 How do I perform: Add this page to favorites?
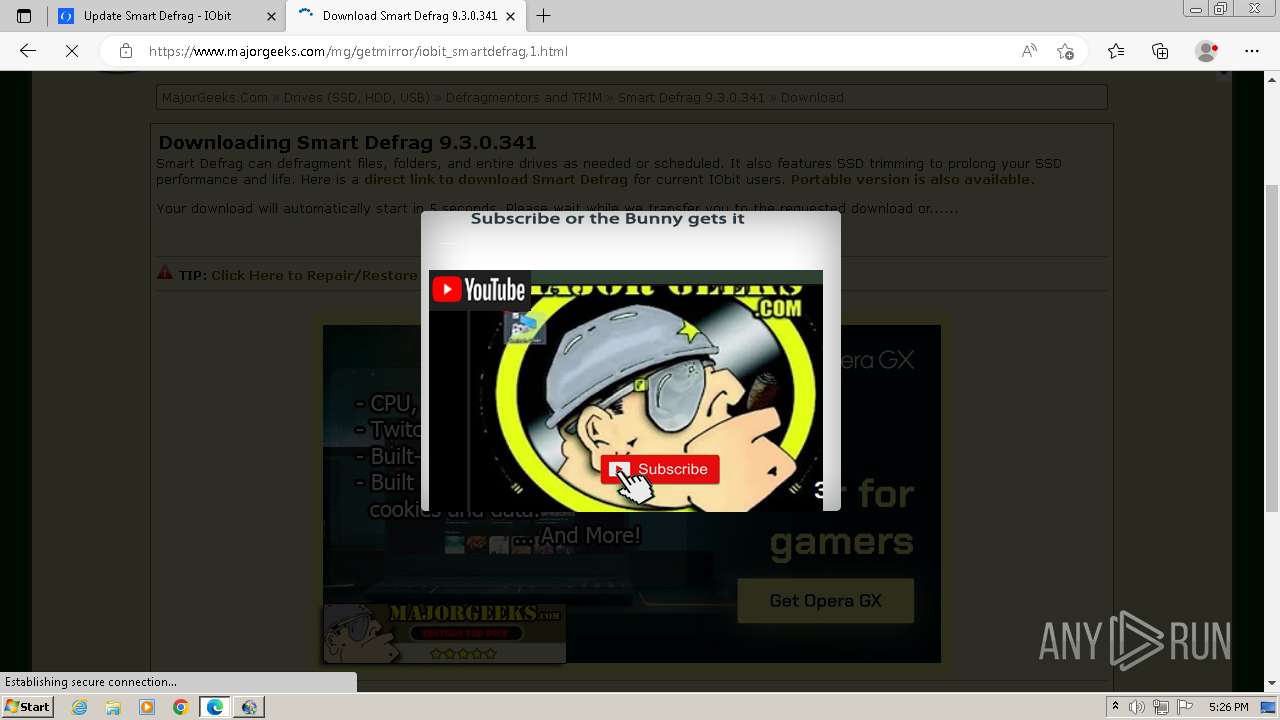[x=1066, y=51]
